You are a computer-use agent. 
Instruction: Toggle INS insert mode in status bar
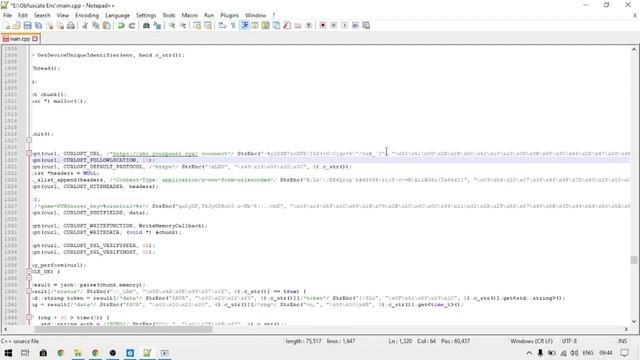[x=622, y=341]
